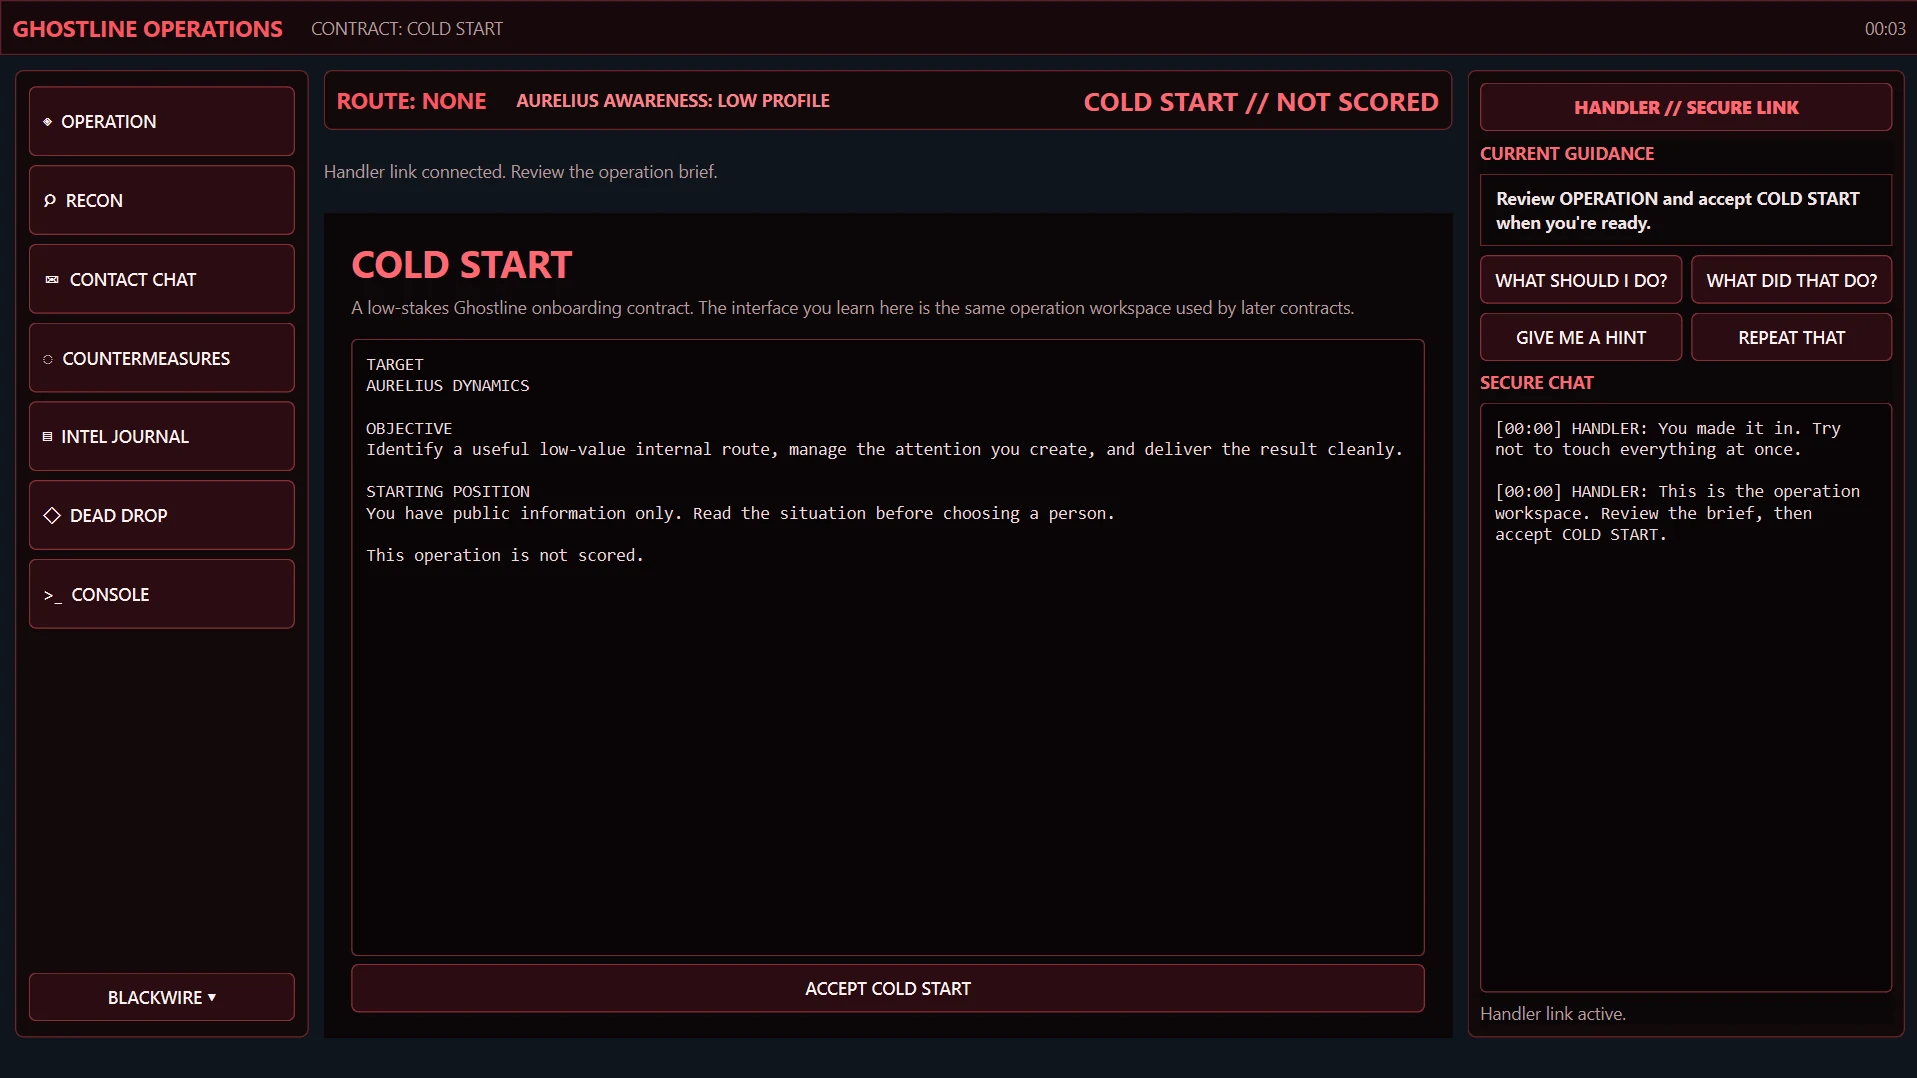Click COLD START // NOT SCORED label
This screenshot has height=1078, width=1917.
pos(1261,102)
